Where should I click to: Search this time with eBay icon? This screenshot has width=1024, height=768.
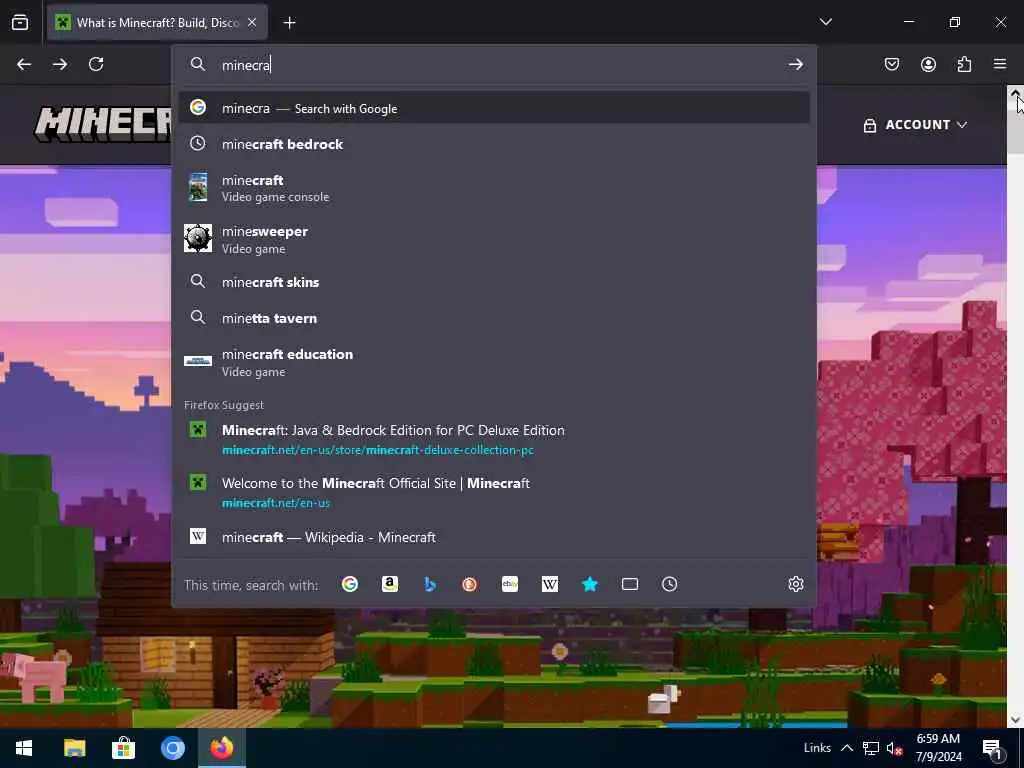click(x=510, y=584)
